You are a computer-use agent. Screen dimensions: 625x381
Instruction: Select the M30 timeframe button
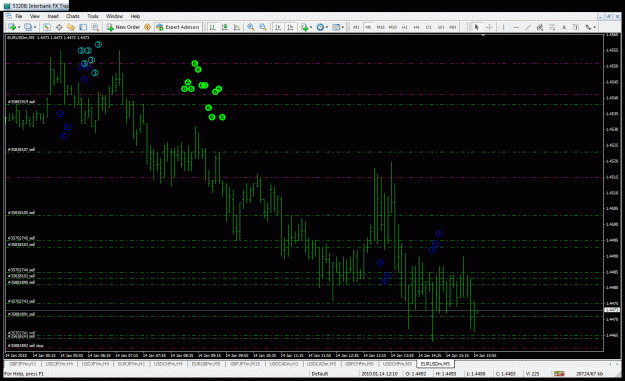pyautogui.click(x=393, y=27)
